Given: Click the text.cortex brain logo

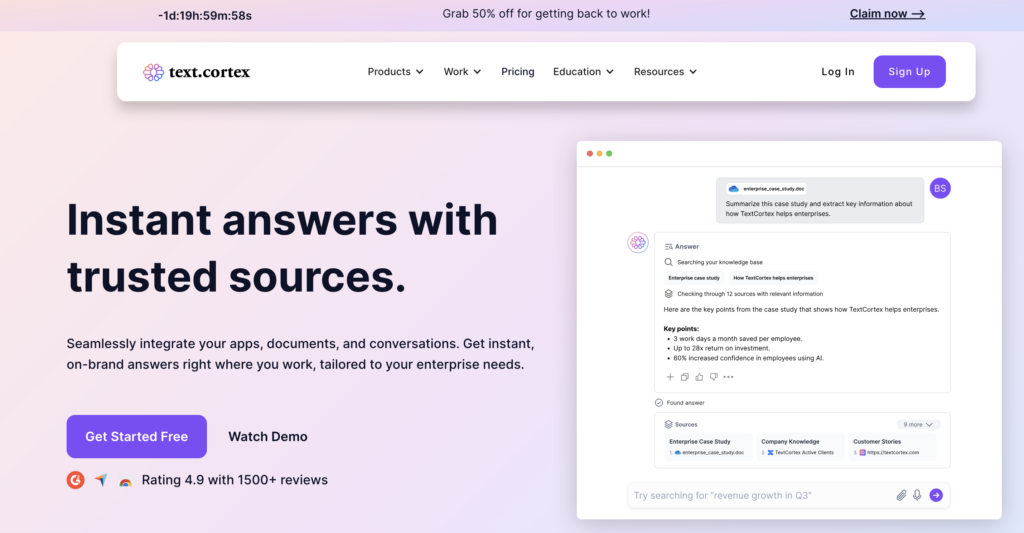Looking at the screenshot, I should [x=153, y=72].
